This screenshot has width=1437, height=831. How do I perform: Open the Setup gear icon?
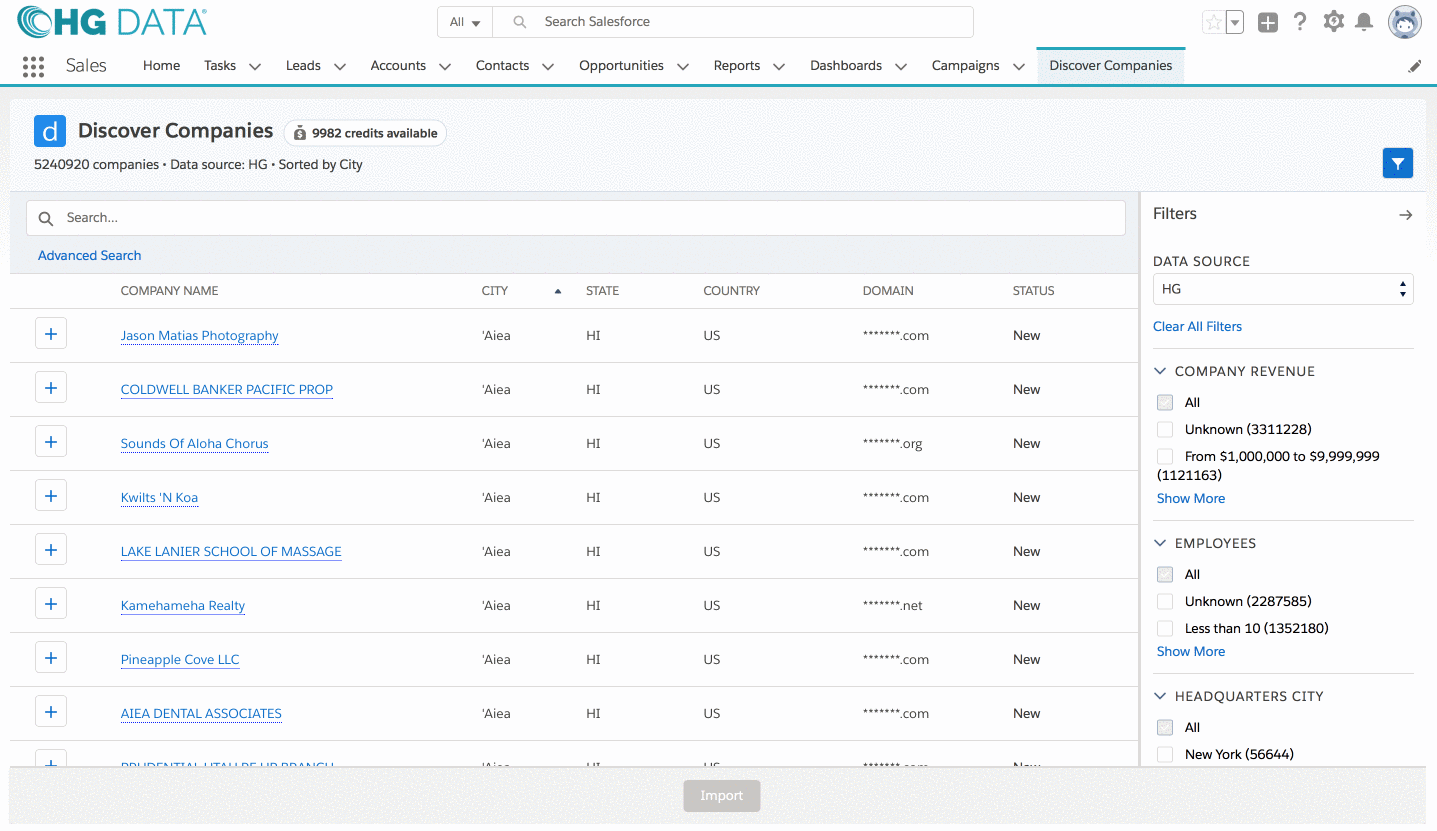click(x=1333, y=22)
